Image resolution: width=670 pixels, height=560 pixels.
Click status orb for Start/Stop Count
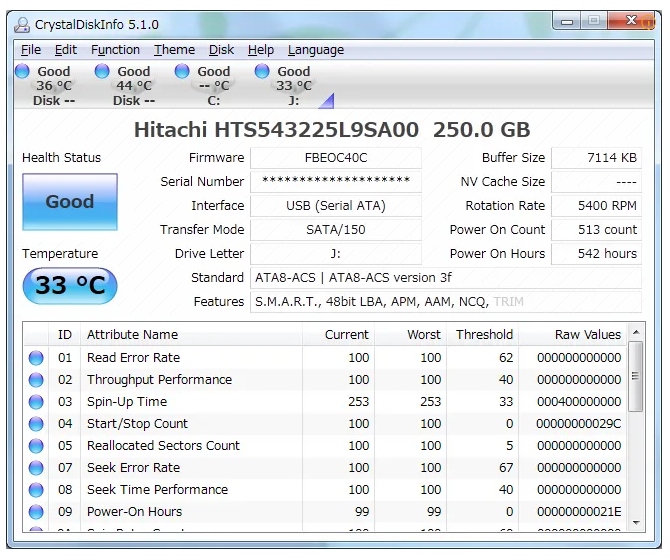[x=36, y=424]
